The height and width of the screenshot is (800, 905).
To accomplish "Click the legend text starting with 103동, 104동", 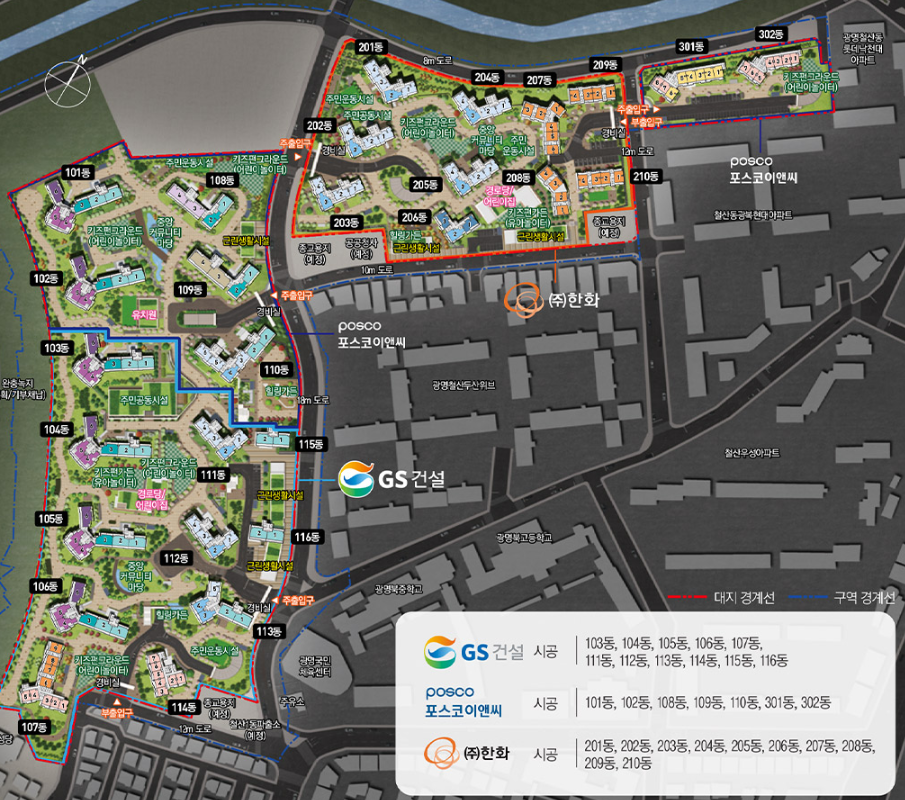I will tap(686, 652).
